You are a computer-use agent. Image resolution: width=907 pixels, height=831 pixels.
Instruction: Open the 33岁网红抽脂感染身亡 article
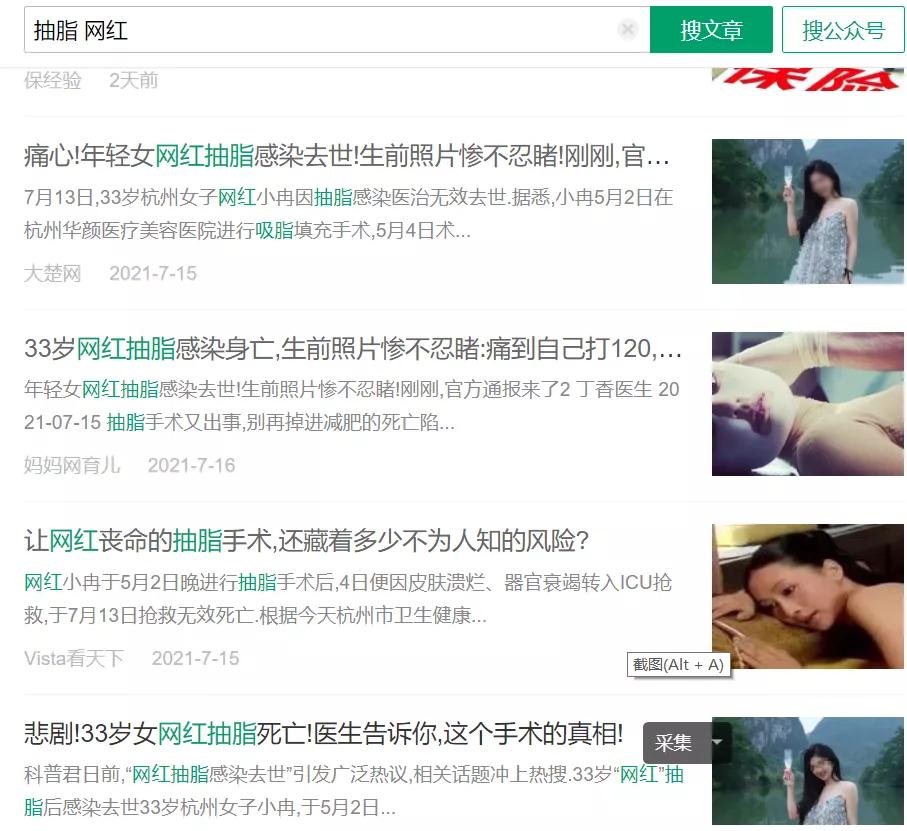(x=340, y=349)
